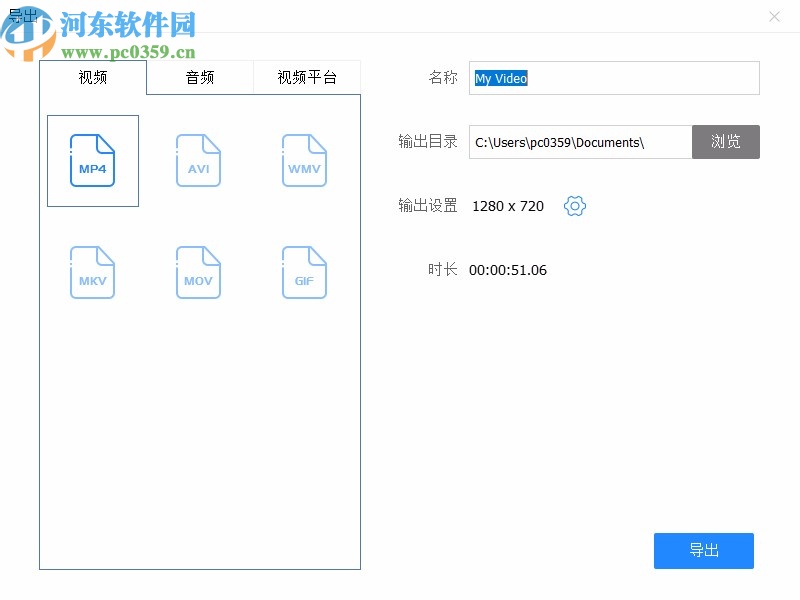Select the MKV format icon
This screenshot has height=600, width=800.
(92, 271)
